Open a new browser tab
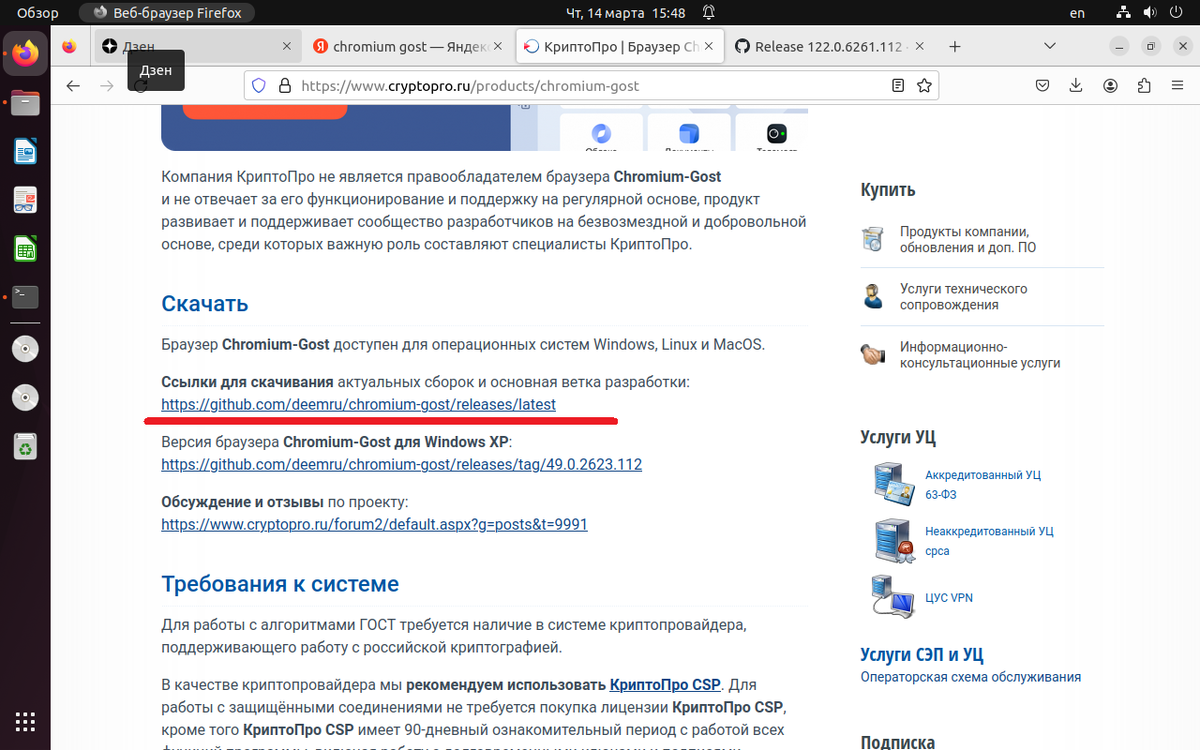Screen dimensions: 1200x750 955,46
